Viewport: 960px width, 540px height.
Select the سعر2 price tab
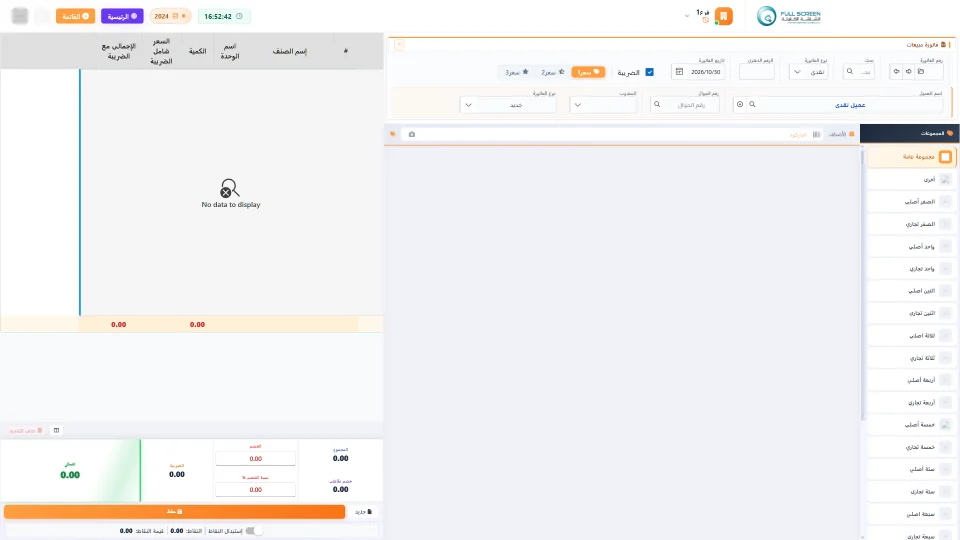pos(553,72)
